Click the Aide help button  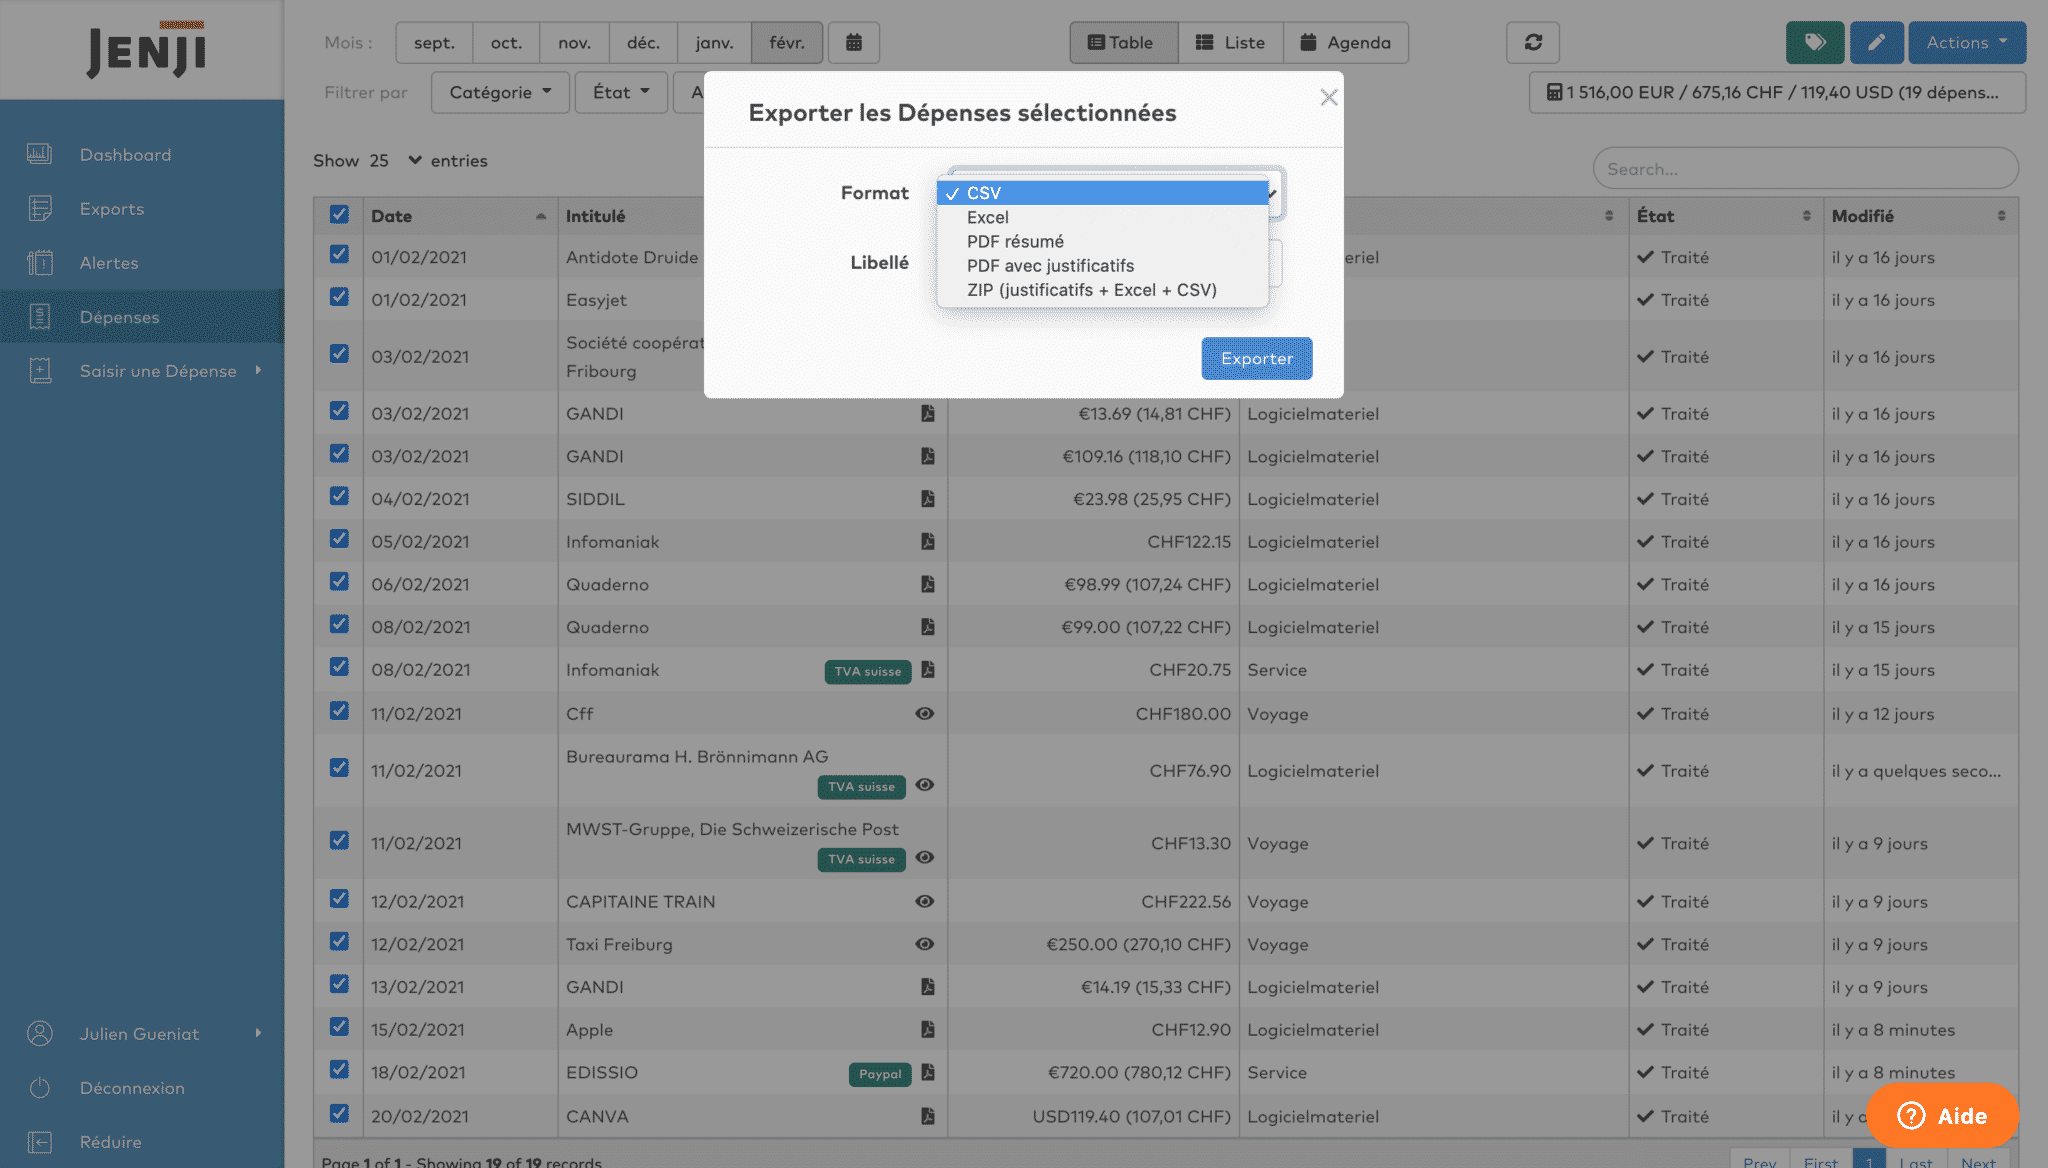[x=1942, y=1116]
